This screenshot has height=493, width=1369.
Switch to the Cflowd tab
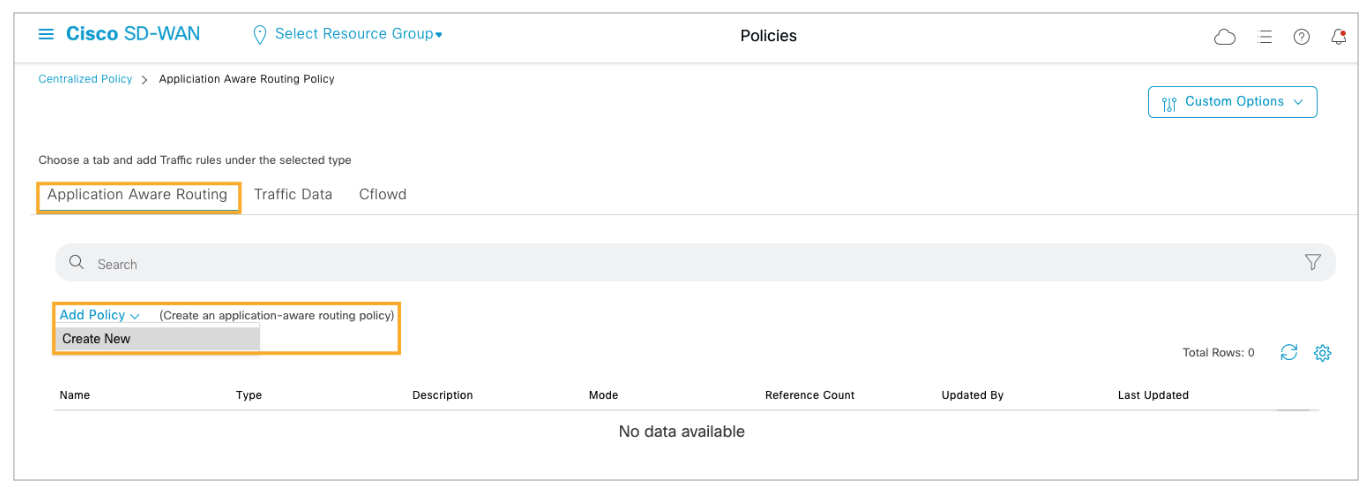(x=382, y=194)
